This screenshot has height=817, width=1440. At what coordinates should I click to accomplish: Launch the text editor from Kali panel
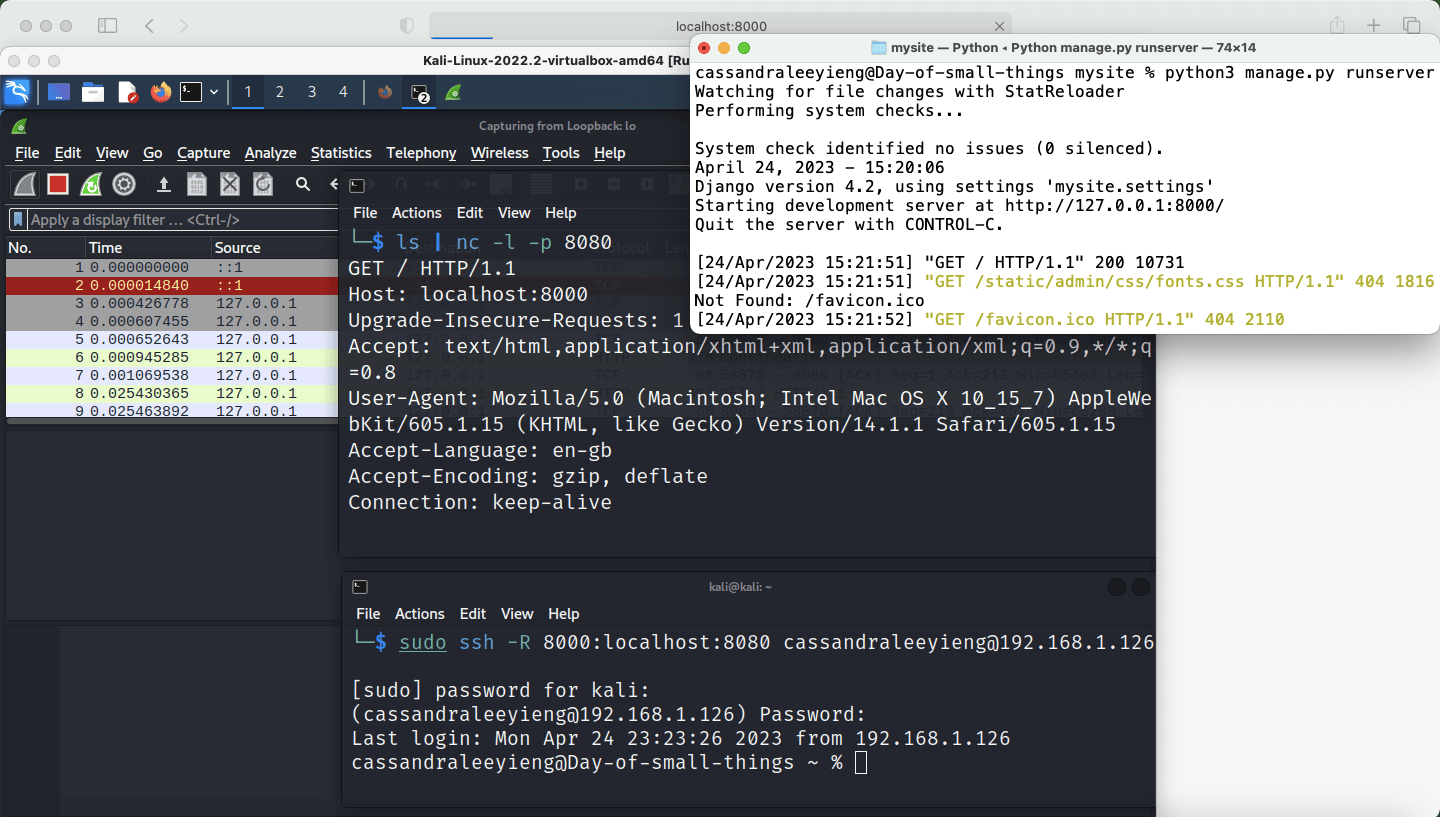click(x=128, y=92)
